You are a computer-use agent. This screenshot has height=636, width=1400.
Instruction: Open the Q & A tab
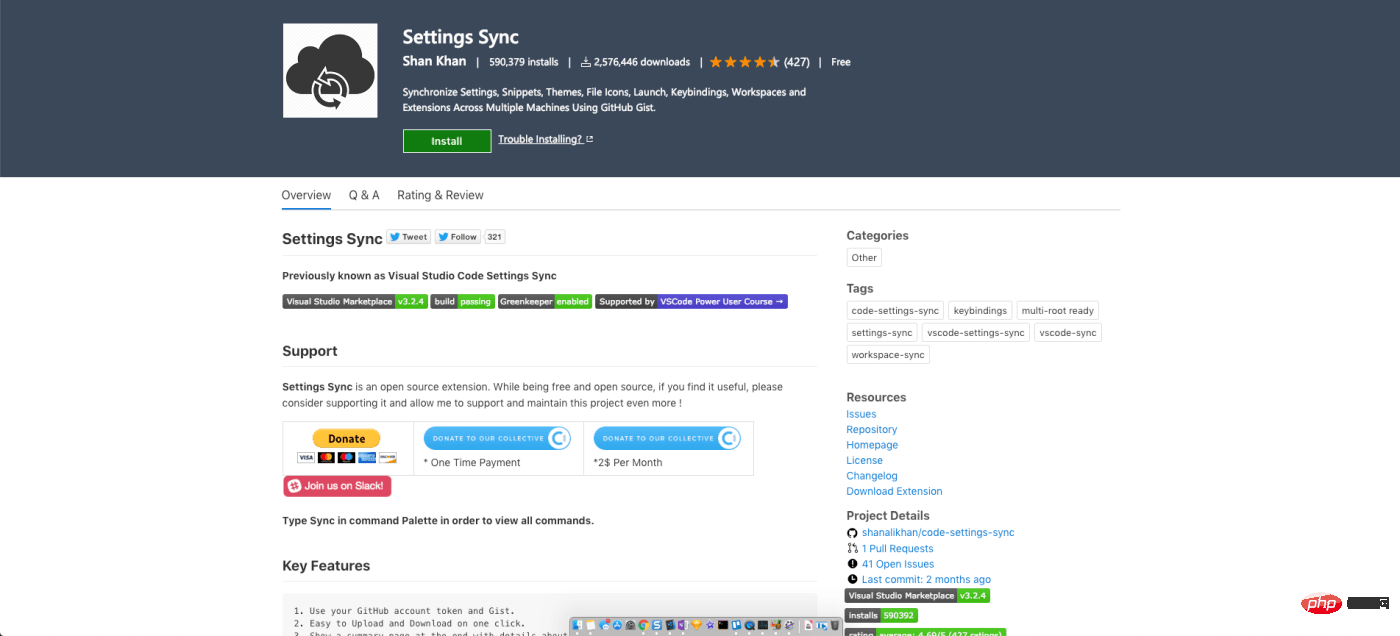click(364, 195)
